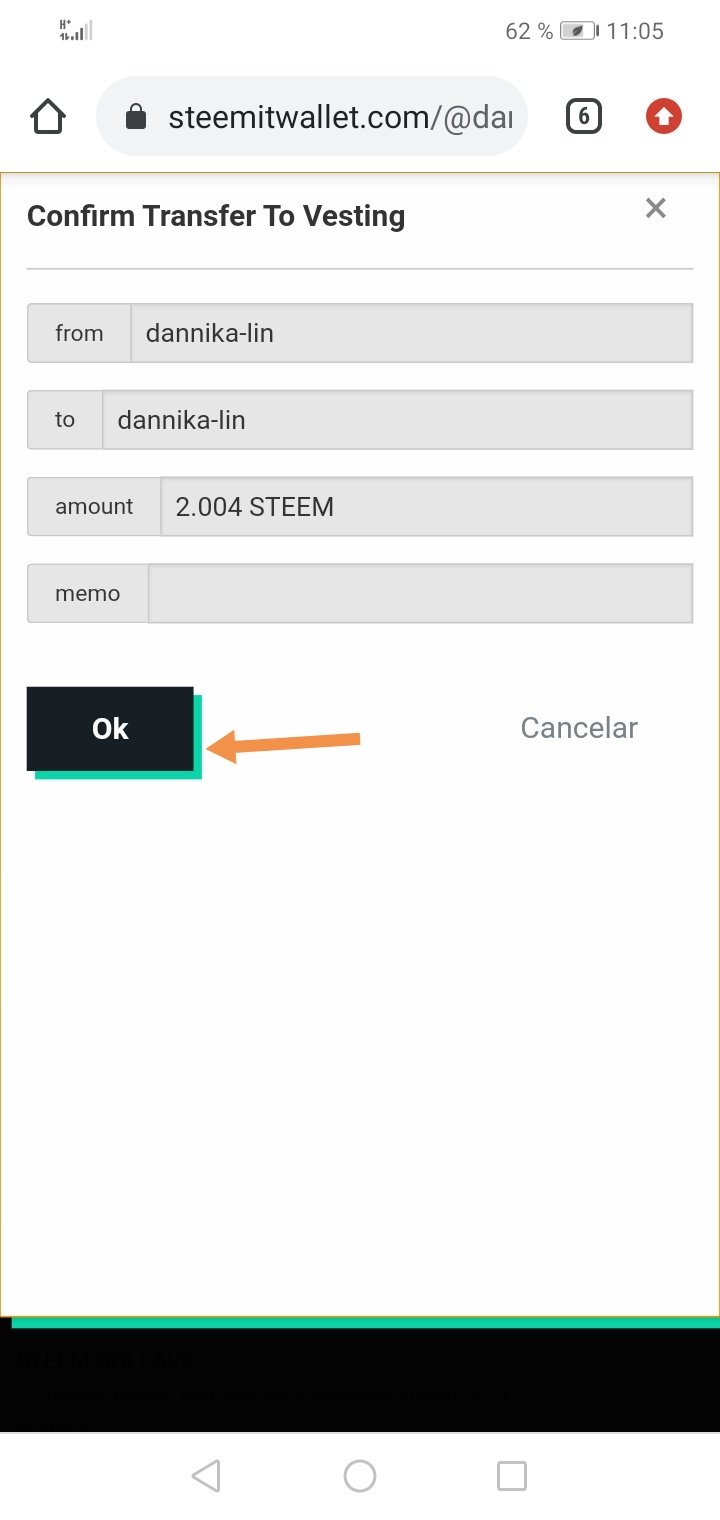This screenshot has width=720, height=1520.
Task: Tap the battery indicator in status bar
Action: pos(578,31)
